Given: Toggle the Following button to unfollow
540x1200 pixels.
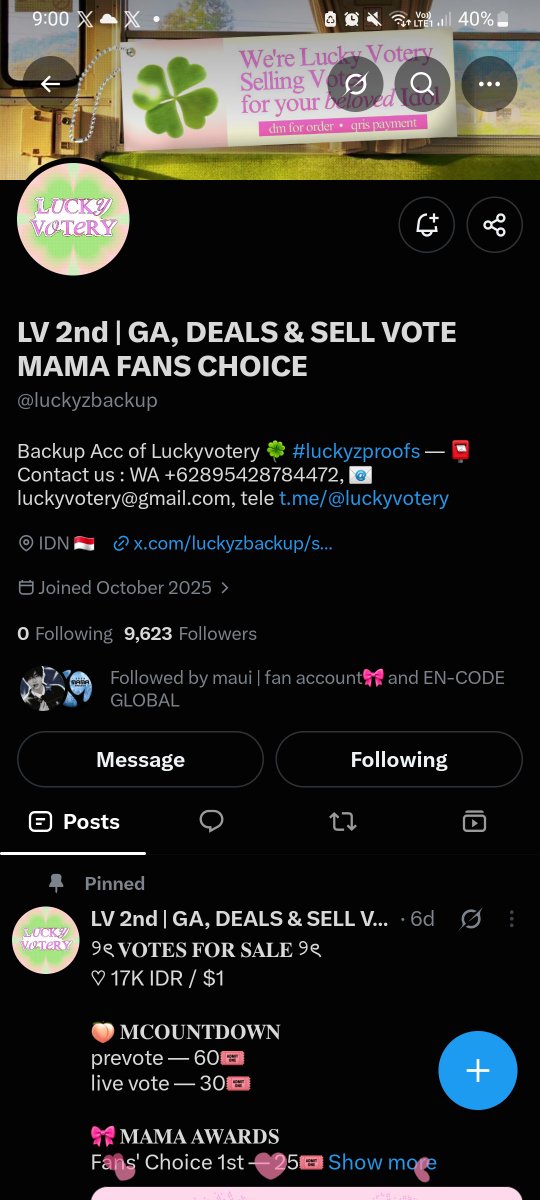Looking at the screenshot, I should point(399,760).
